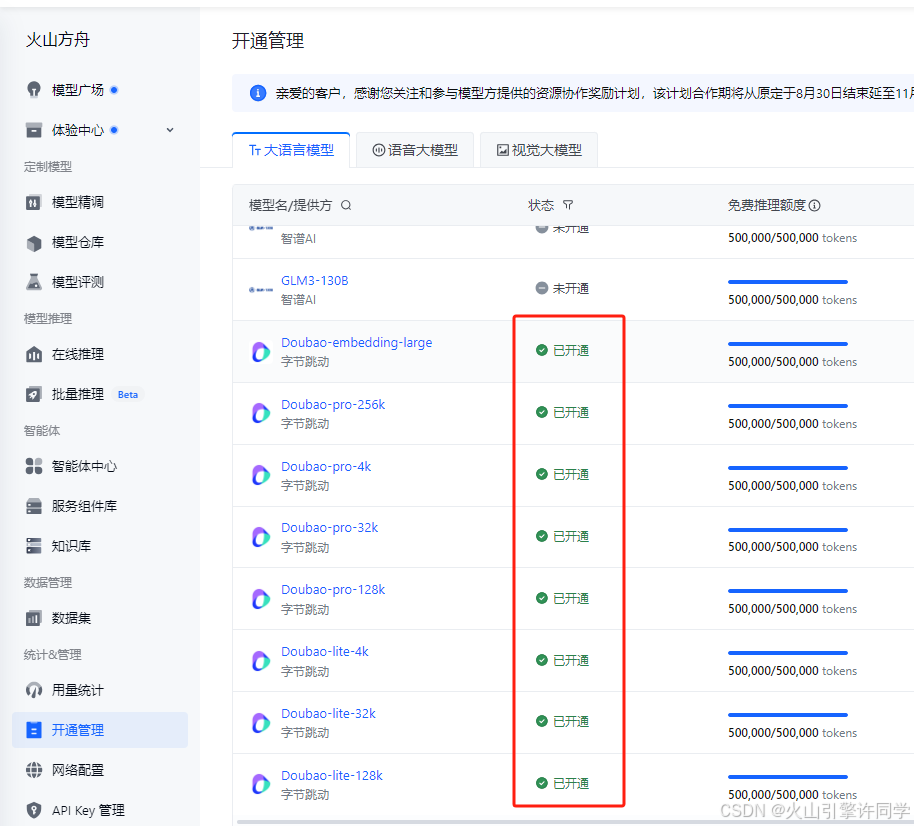Open the Doubao-pro-32k model link
Image resolution: width=914 pixels, height=826 pixels.
[x=329, y=528]
